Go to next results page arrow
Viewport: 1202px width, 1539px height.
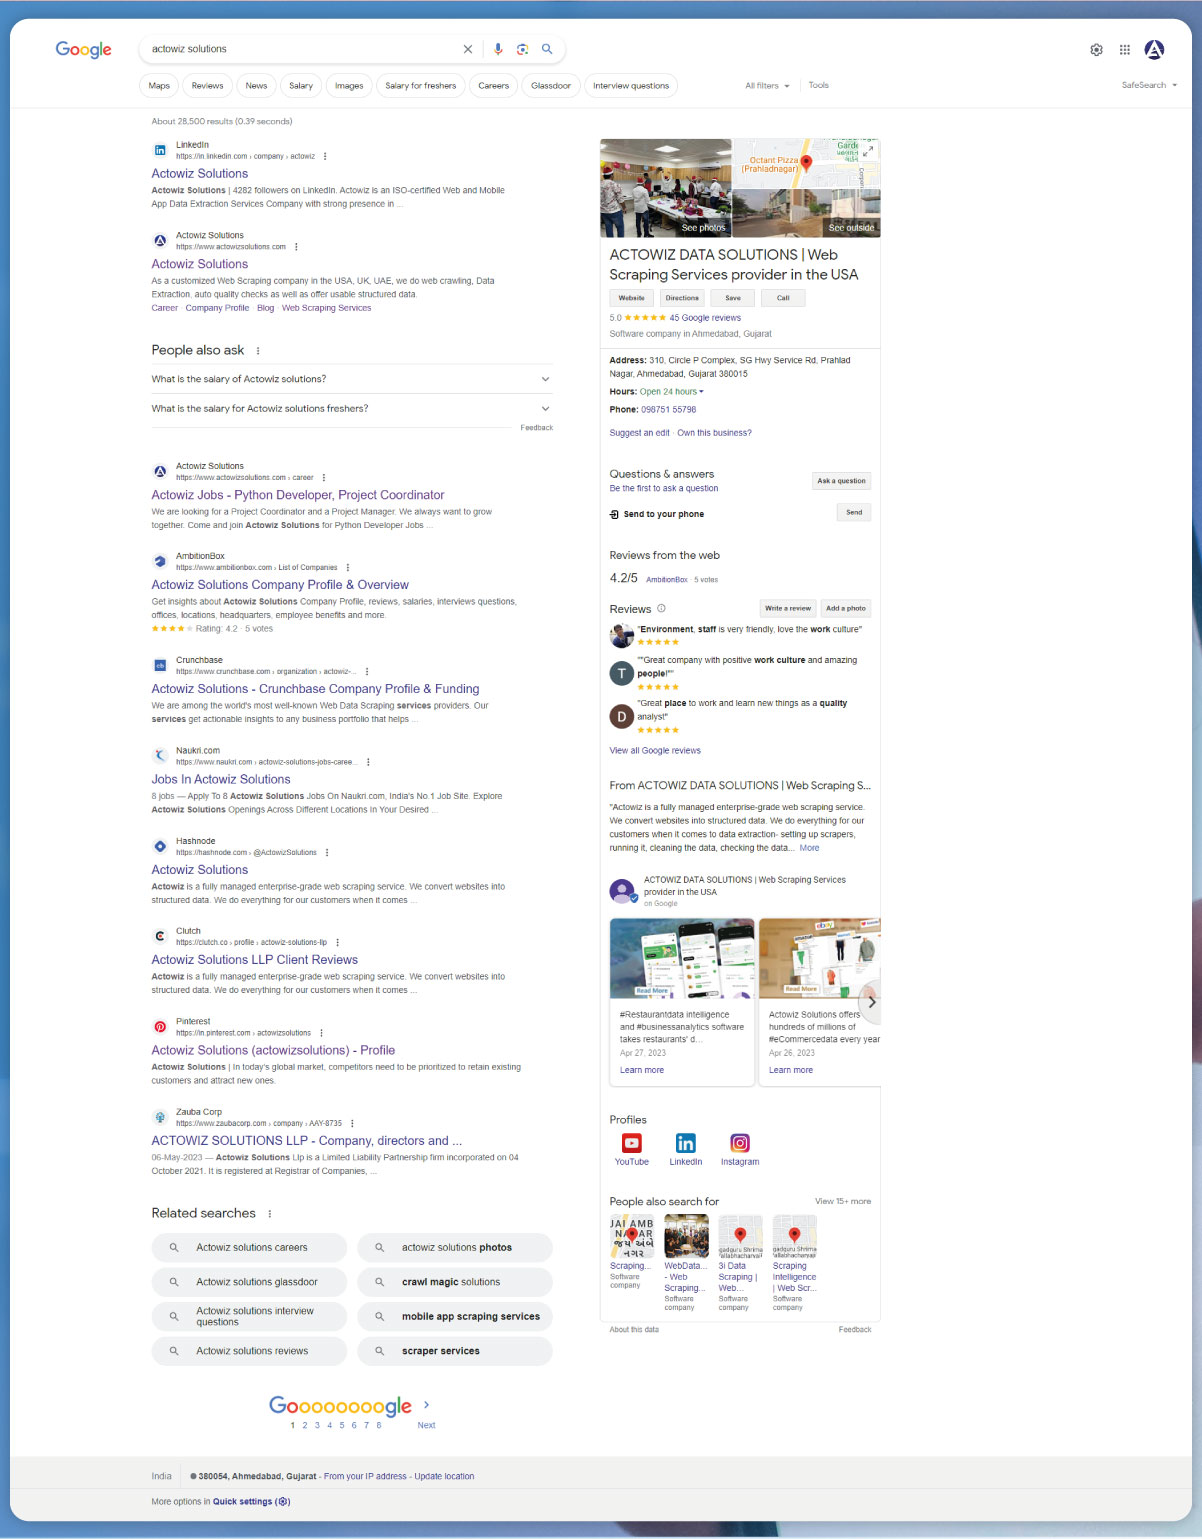coord(427,1405)
